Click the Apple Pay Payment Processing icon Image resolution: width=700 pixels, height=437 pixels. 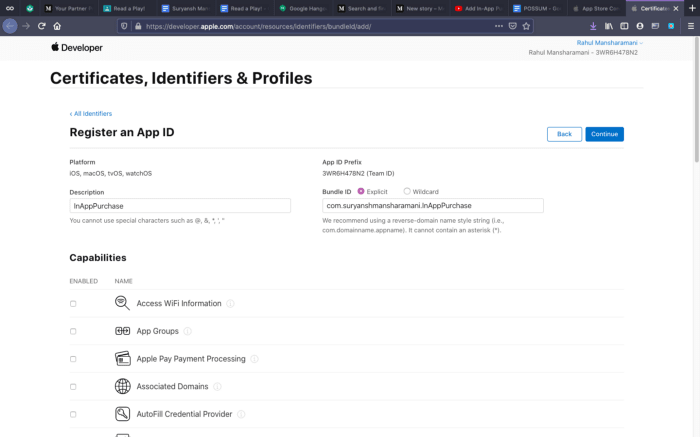point(122,358)
